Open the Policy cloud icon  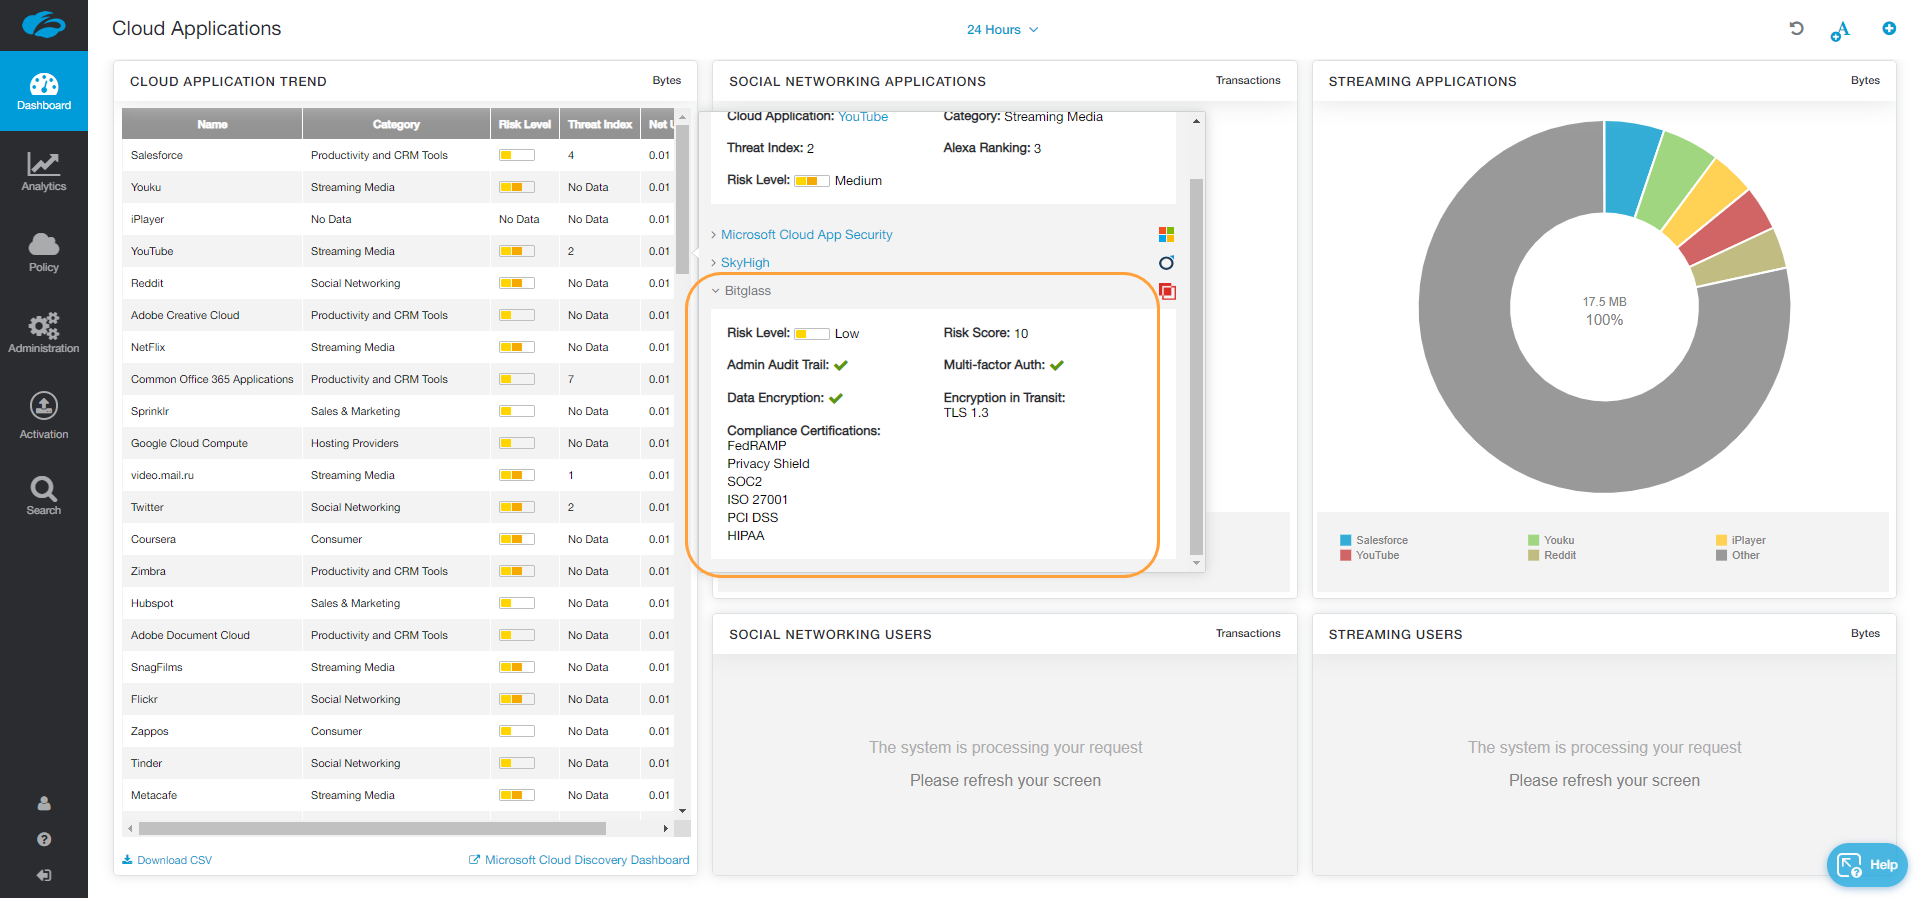tap(44, 252)
